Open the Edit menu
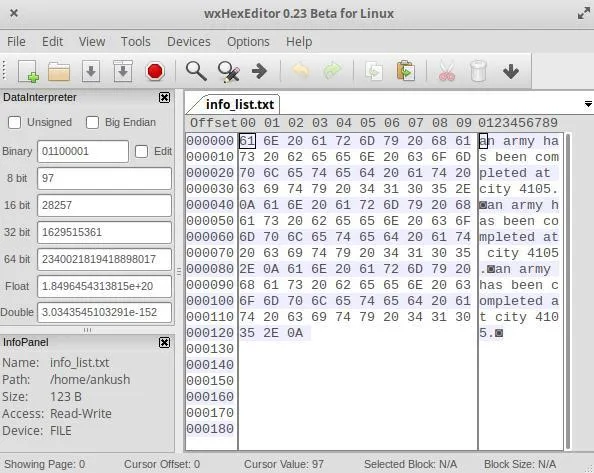The width and height of the screenshot is (594, 473). [x=52, y=41]
